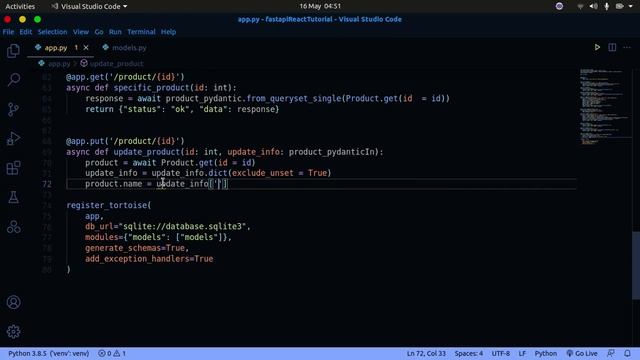Open the Help menu
This screenshot has height=360, width=640.
point(168,32)
